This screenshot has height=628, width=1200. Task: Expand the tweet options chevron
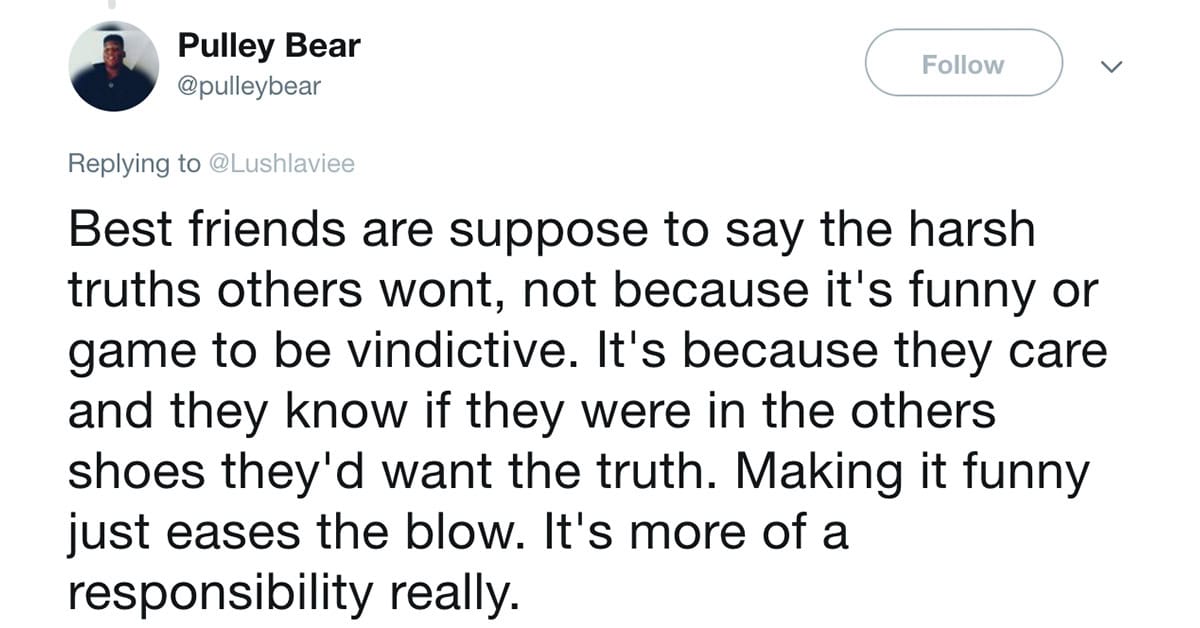[x=1109, y=66]
